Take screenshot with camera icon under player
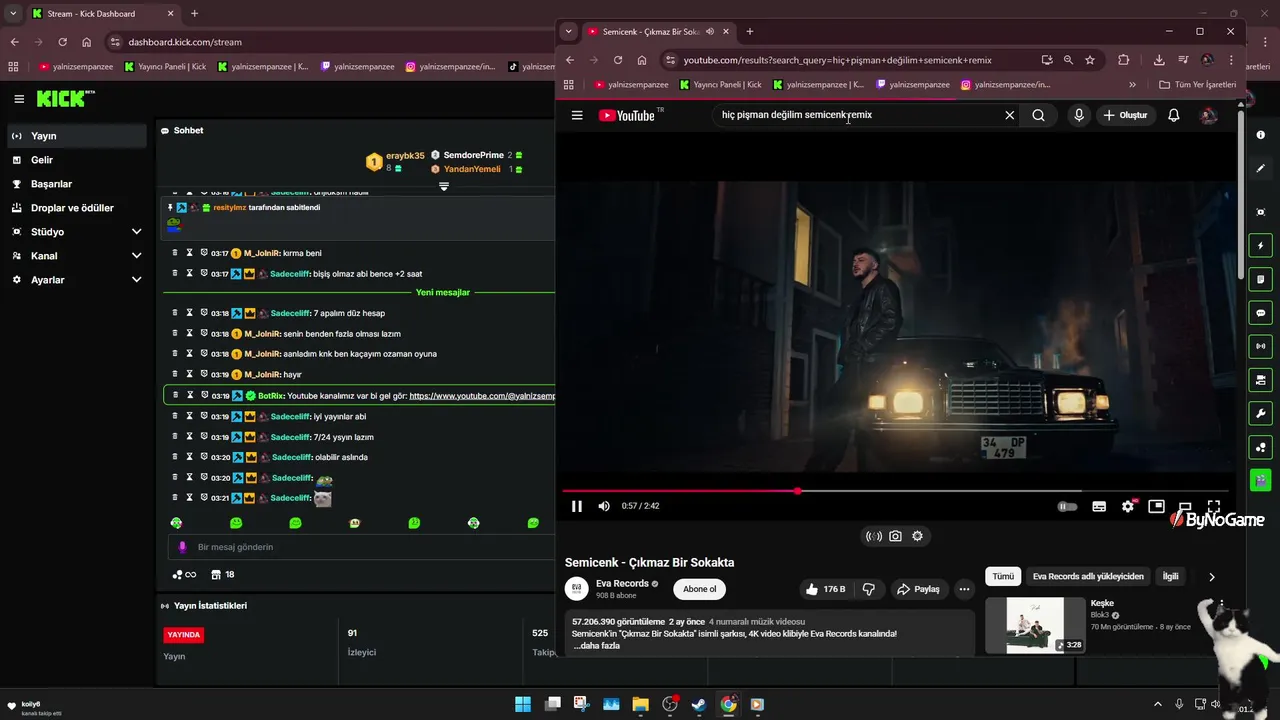1280x720 pixels. (895, 536)
